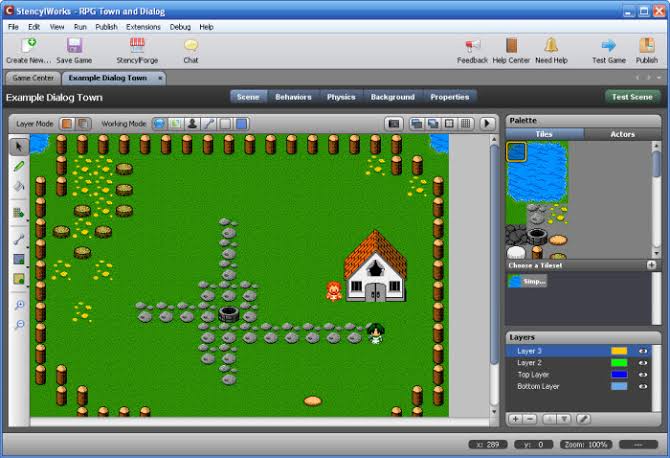Select the arrow selection tool

click(x=18, y=147)
